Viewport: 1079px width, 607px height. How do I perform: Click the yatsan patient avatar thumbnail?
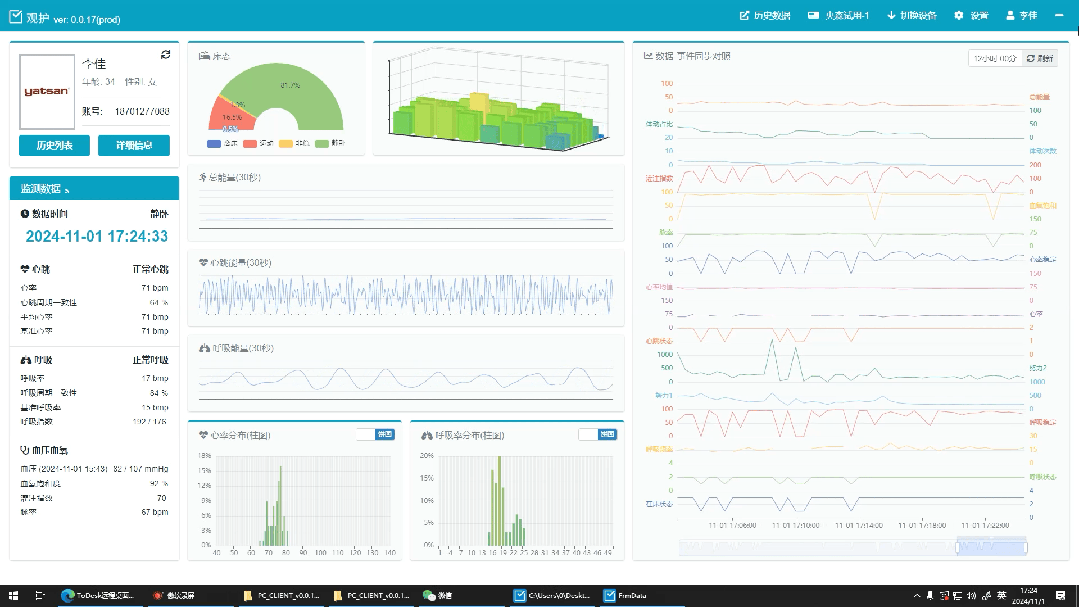[47, 92]
